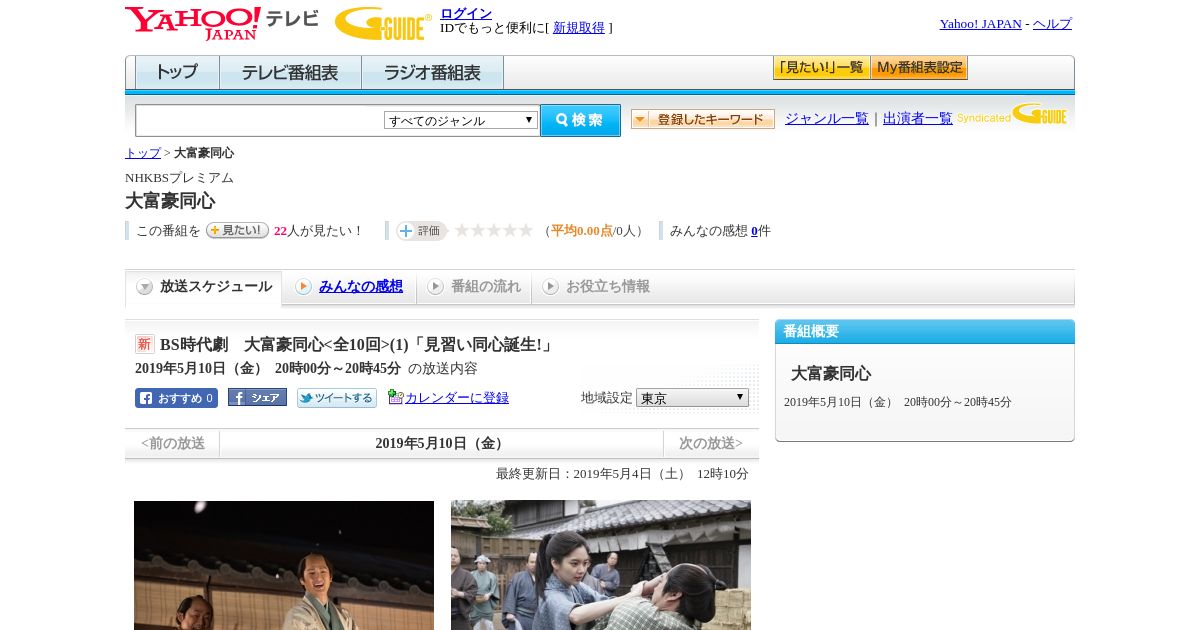Click the 最終更新日 text

pyautogui.click(x=622, y=474)
